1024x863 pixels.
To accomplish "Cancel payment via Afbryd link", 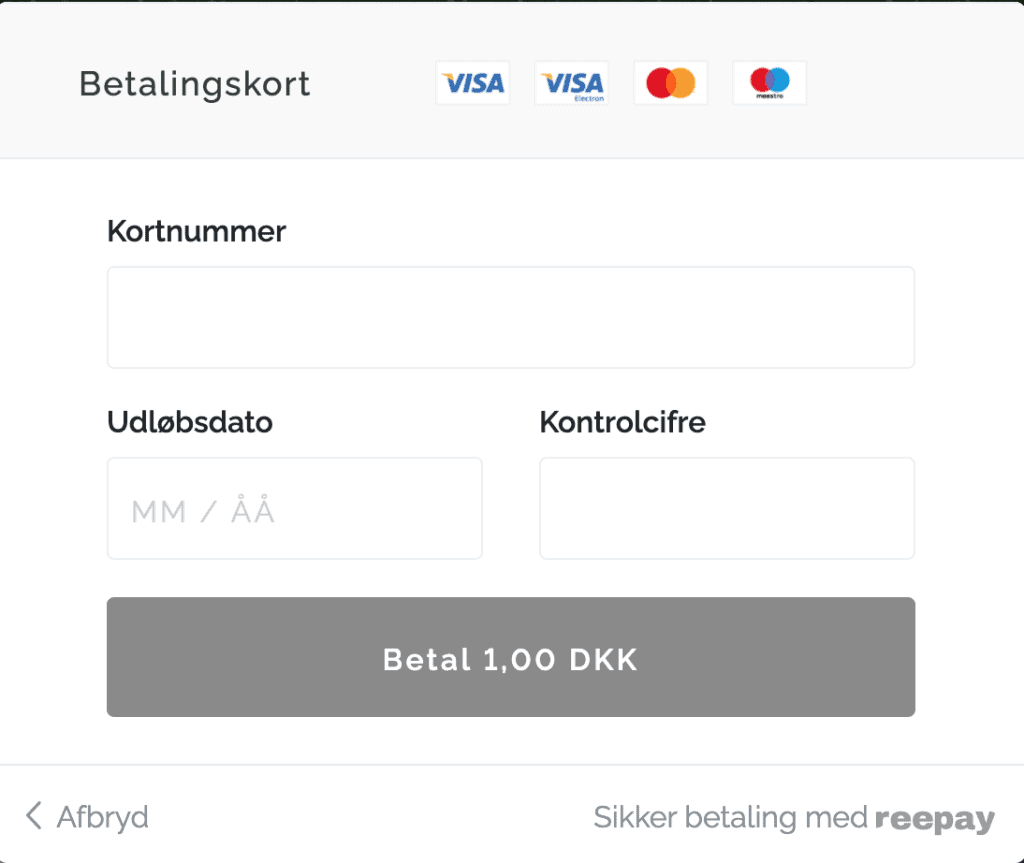I will (x=103, y=817).
